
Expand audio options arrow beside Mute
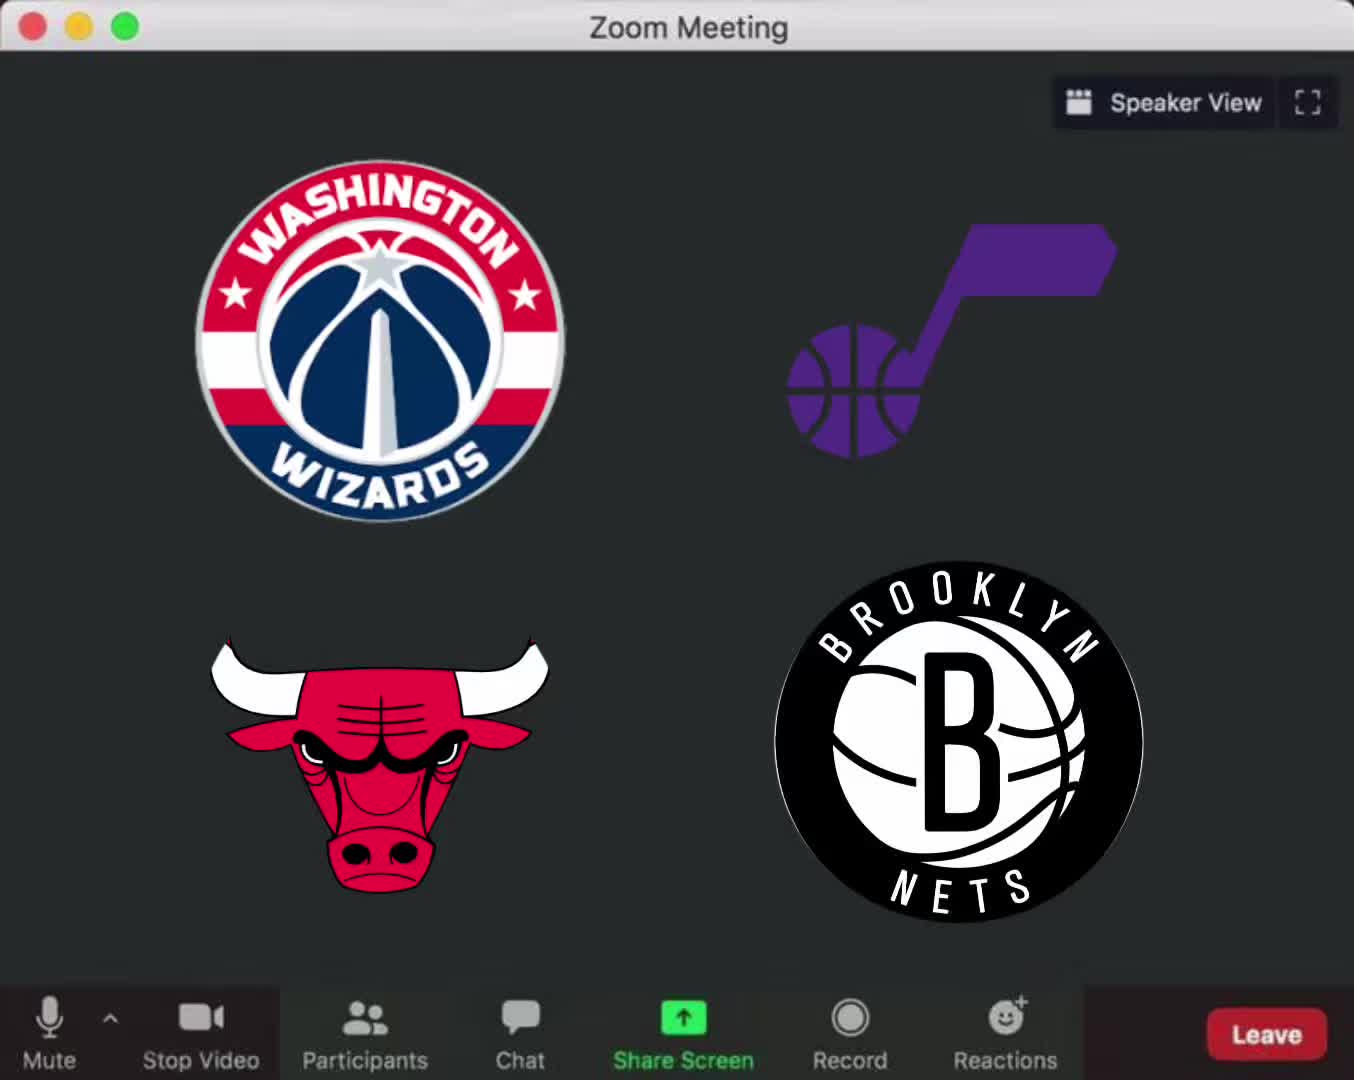click(x=111, y=1019)
